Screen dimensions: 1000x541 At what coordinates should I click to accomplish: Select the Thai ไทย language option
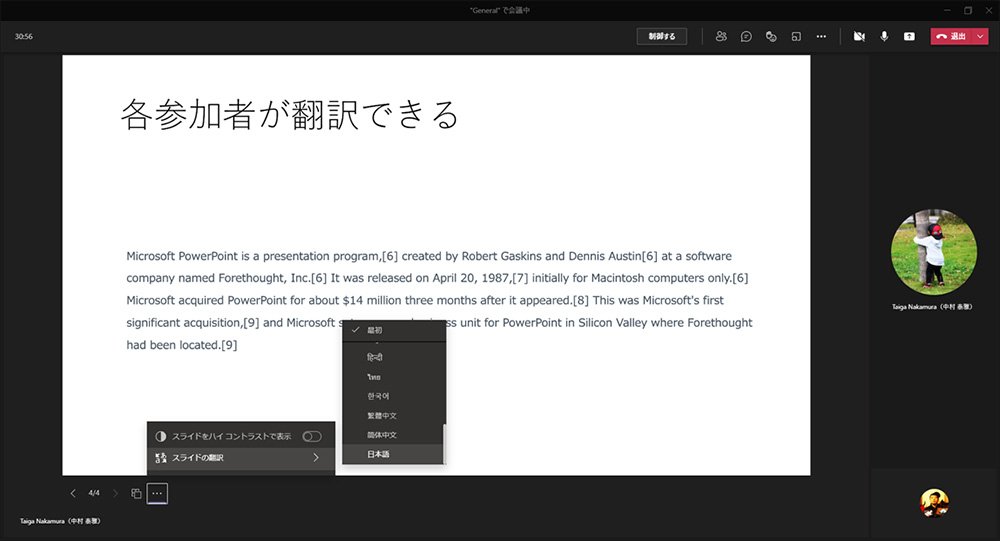click(x=393, y=377)
